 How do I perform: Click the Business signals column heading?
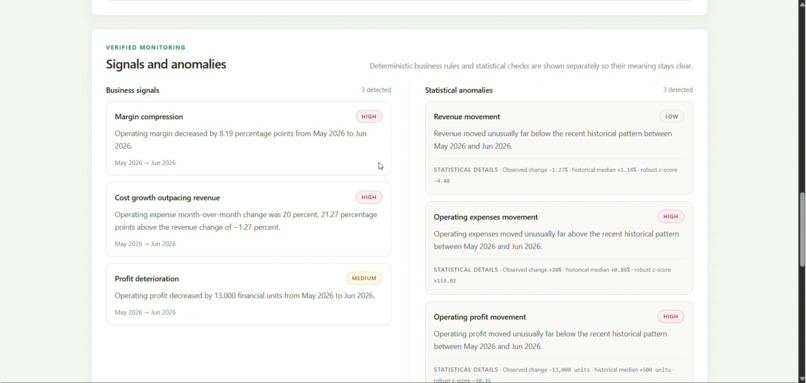[132, 90]
